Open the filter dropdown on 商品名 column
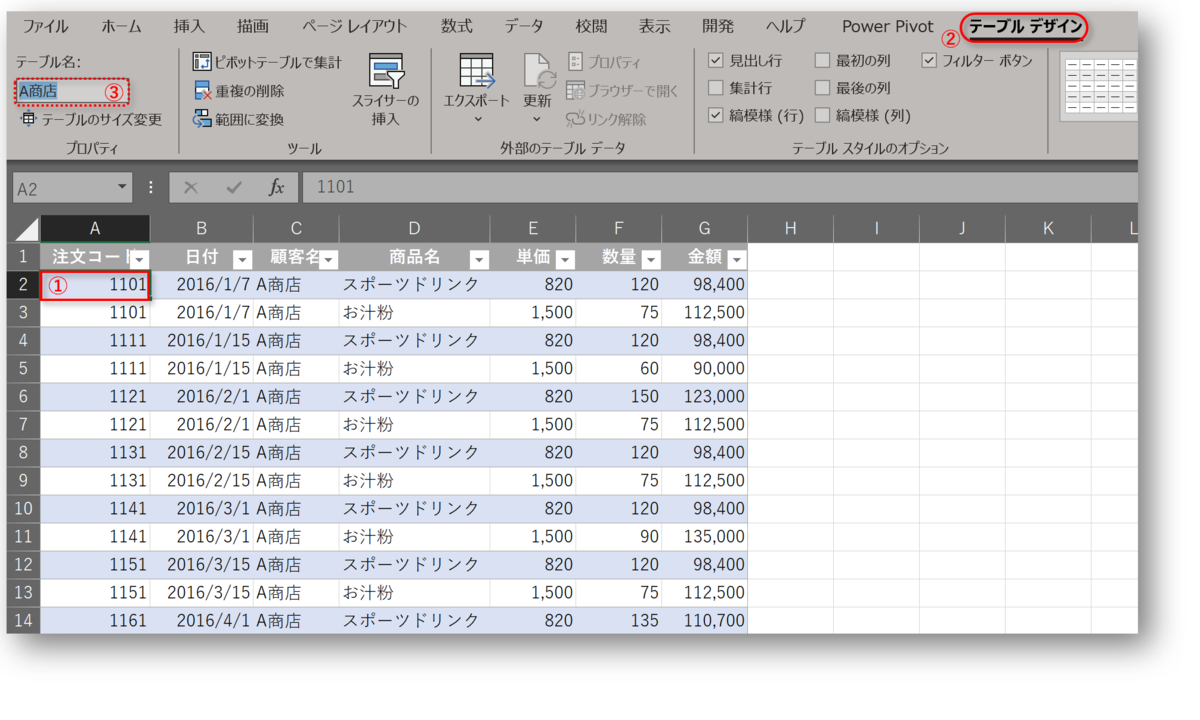This screenshot has height=720, width=1200. coord(479,258)
